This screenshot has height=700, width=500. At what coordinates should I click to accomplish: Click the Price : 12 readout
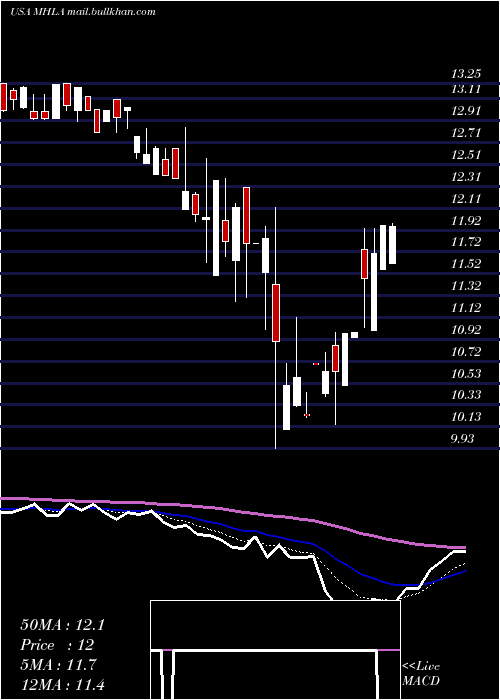57,645
